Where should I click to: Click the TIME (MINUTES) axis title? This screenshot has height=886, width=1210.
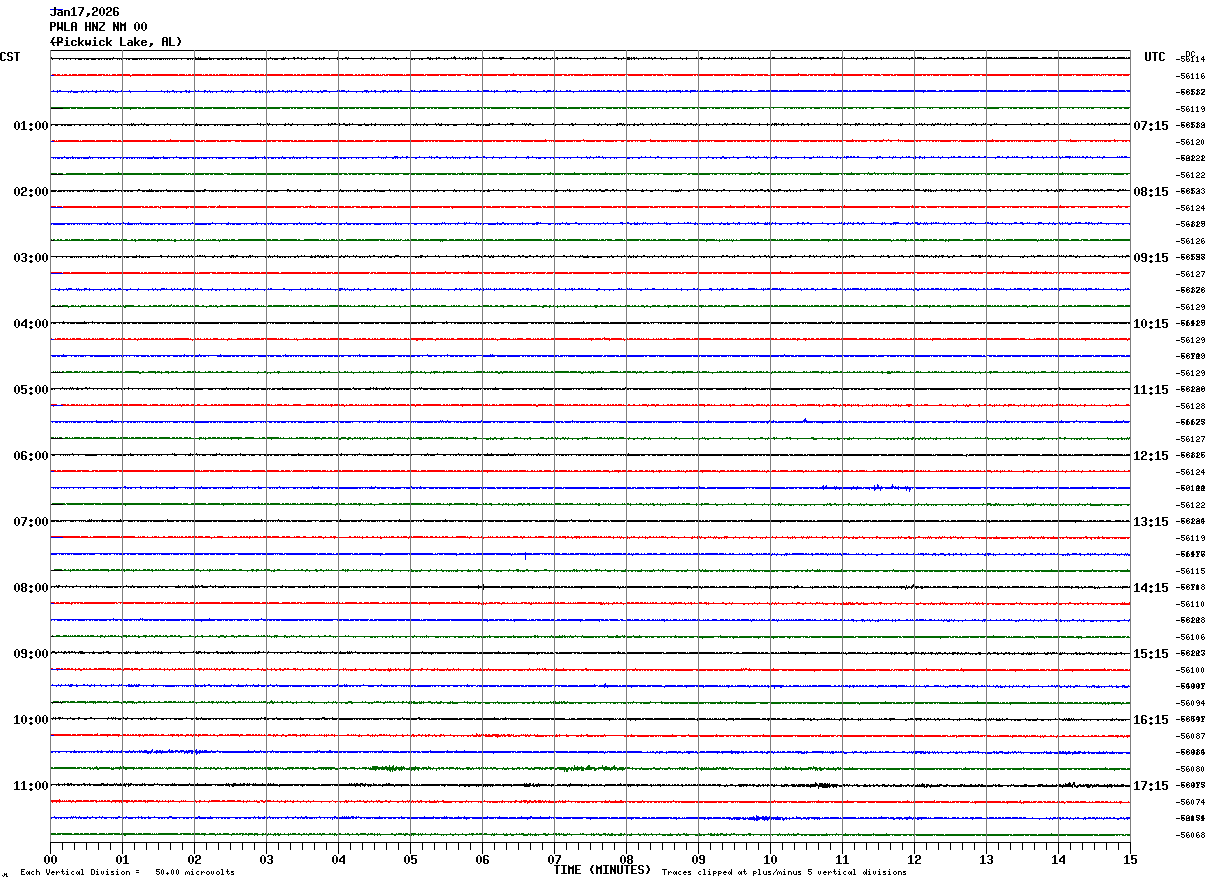point(602,870)
